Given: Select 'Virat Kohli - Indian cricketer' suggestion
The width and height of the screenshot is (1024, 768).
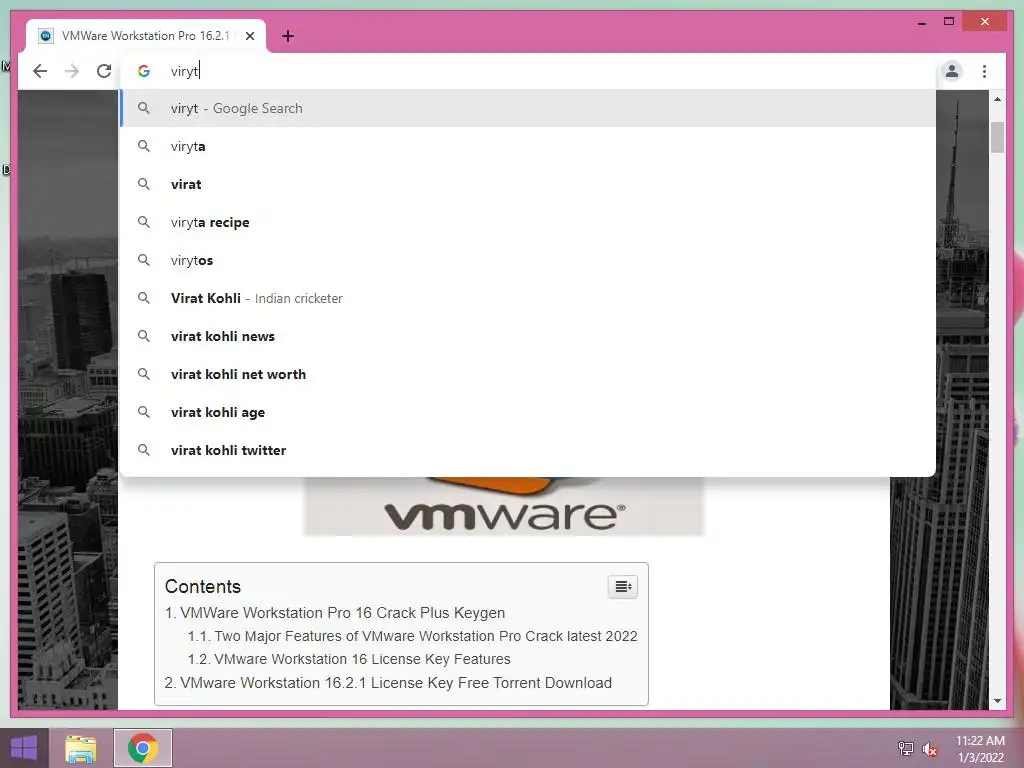Looking at the screenshot, I should [x=528, y=298].
